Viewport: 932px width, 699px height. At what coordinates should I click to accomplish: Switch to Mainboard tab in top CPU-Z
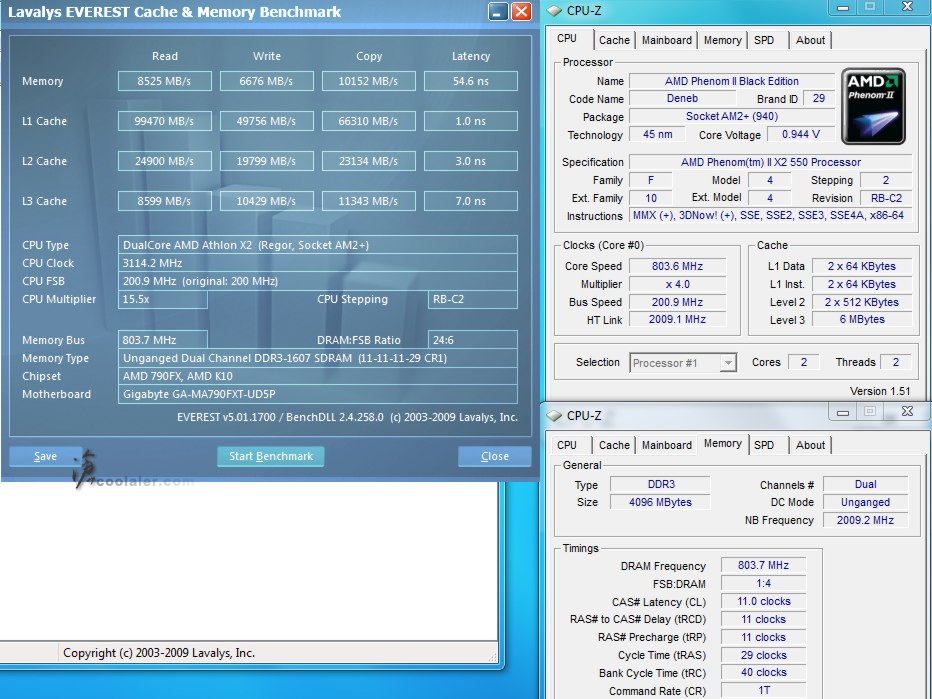pos(666,40)
